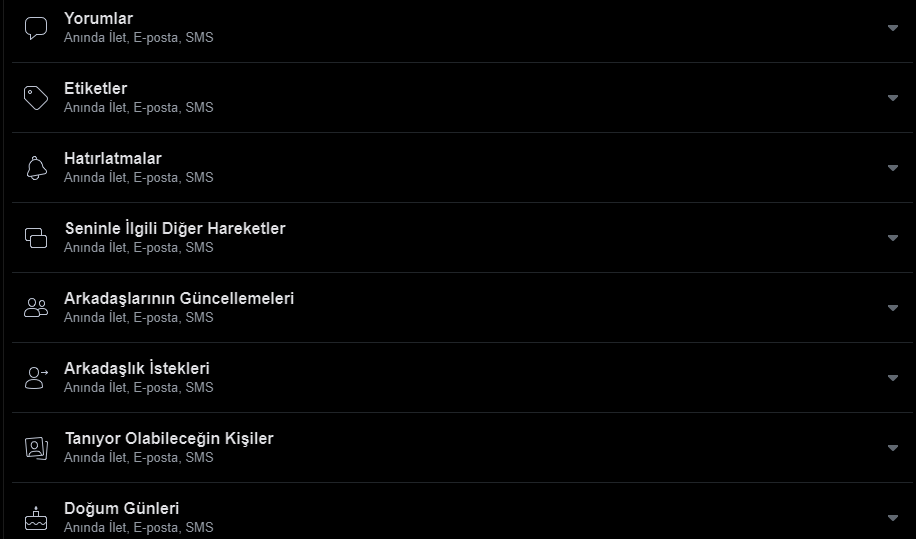Image resolution: width=916 pixels, height=539 pixels.
Task: Expand the Hatırlatmalar chevron
Action: 893,168
